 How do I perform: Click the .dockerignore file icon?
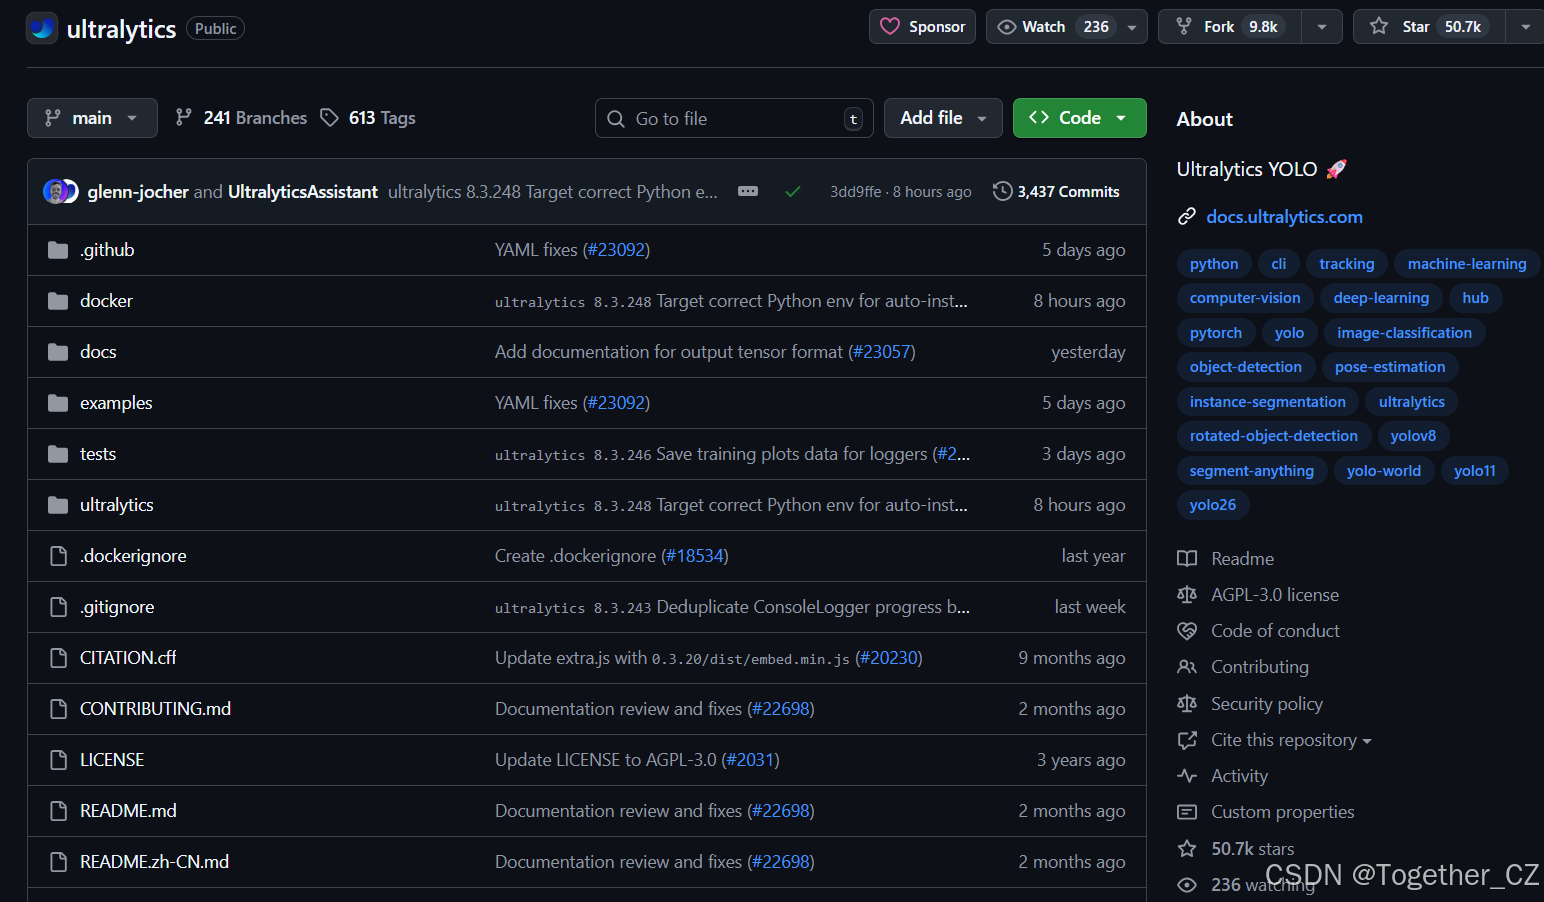pyautogui.click(x=58, y=556)
